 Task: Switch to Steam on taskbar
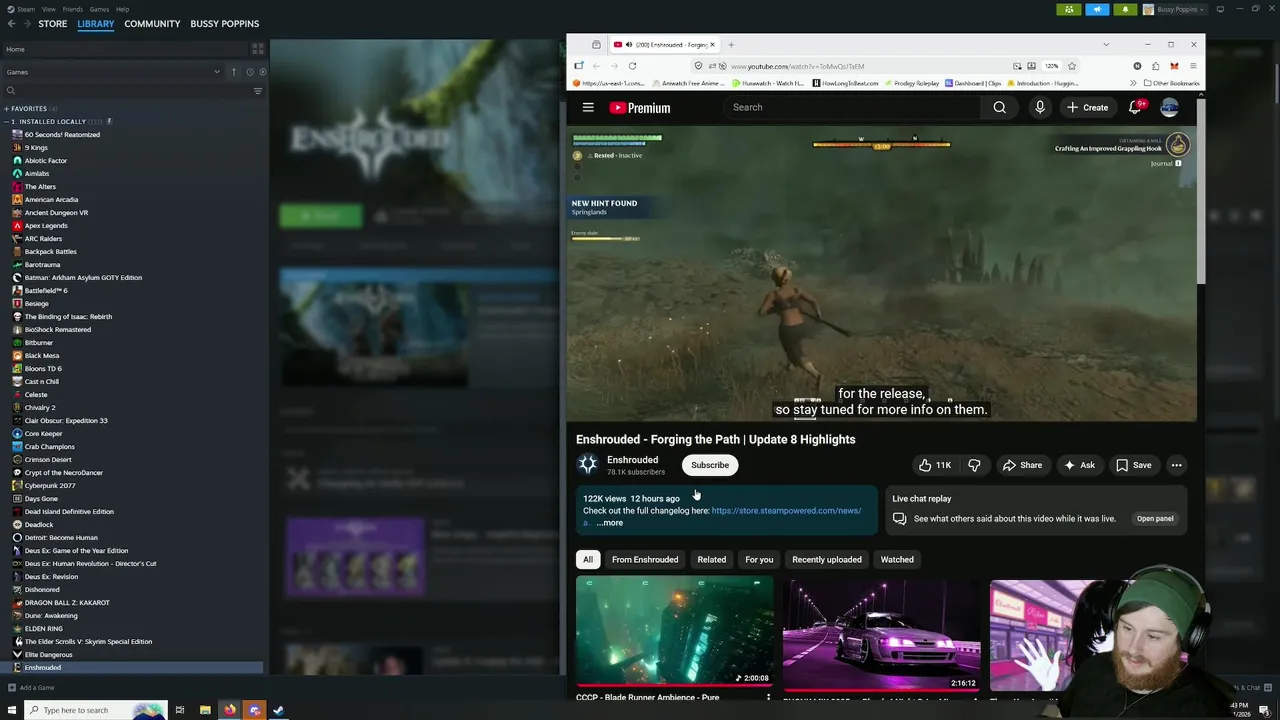(x=278, y=710)
